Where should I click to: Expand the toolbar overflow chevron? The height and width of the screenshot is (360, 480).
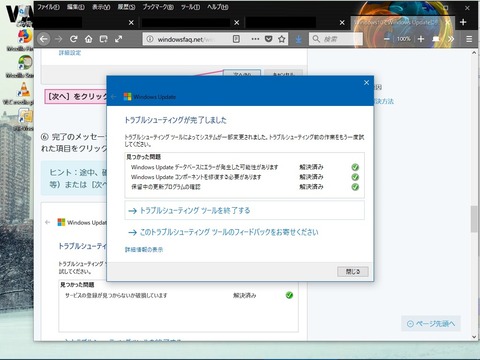tap(451, 39)
